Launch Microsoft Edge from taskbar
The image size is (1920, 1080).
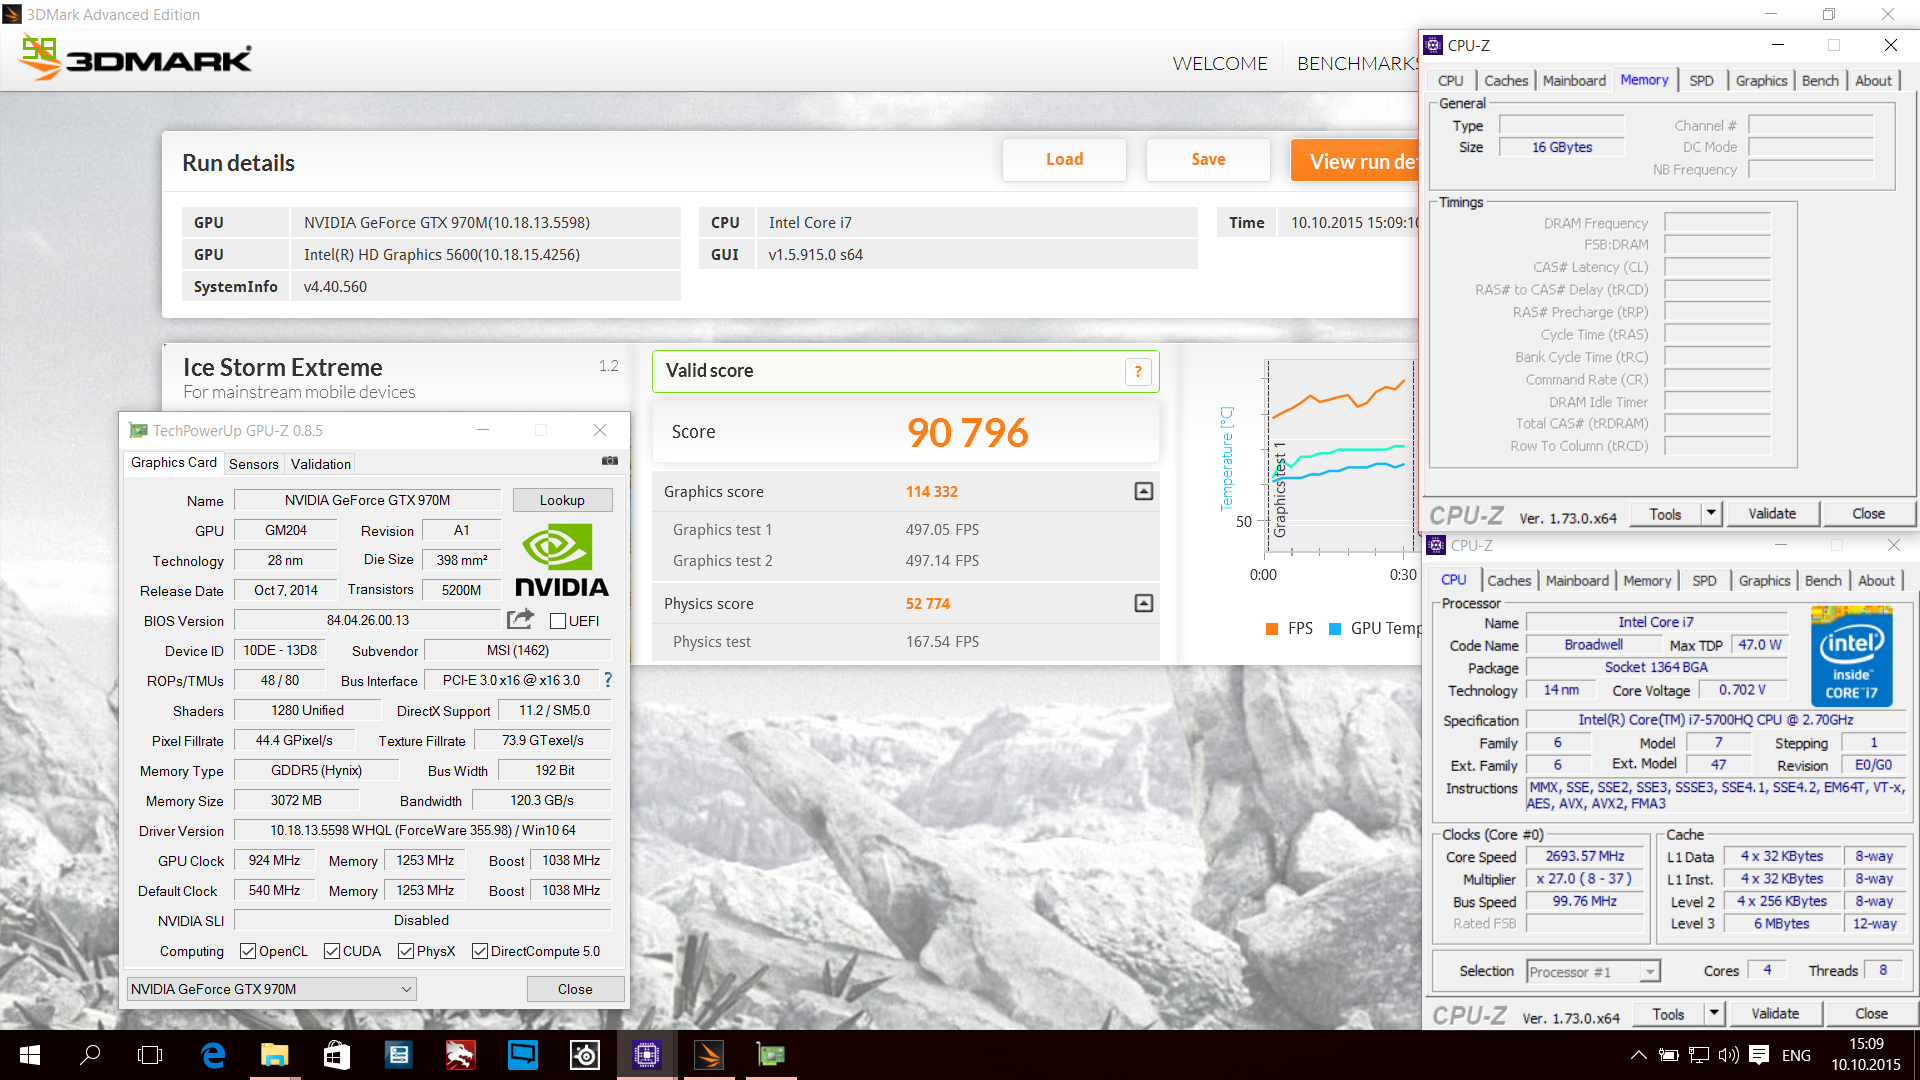tap(213, 1055)
